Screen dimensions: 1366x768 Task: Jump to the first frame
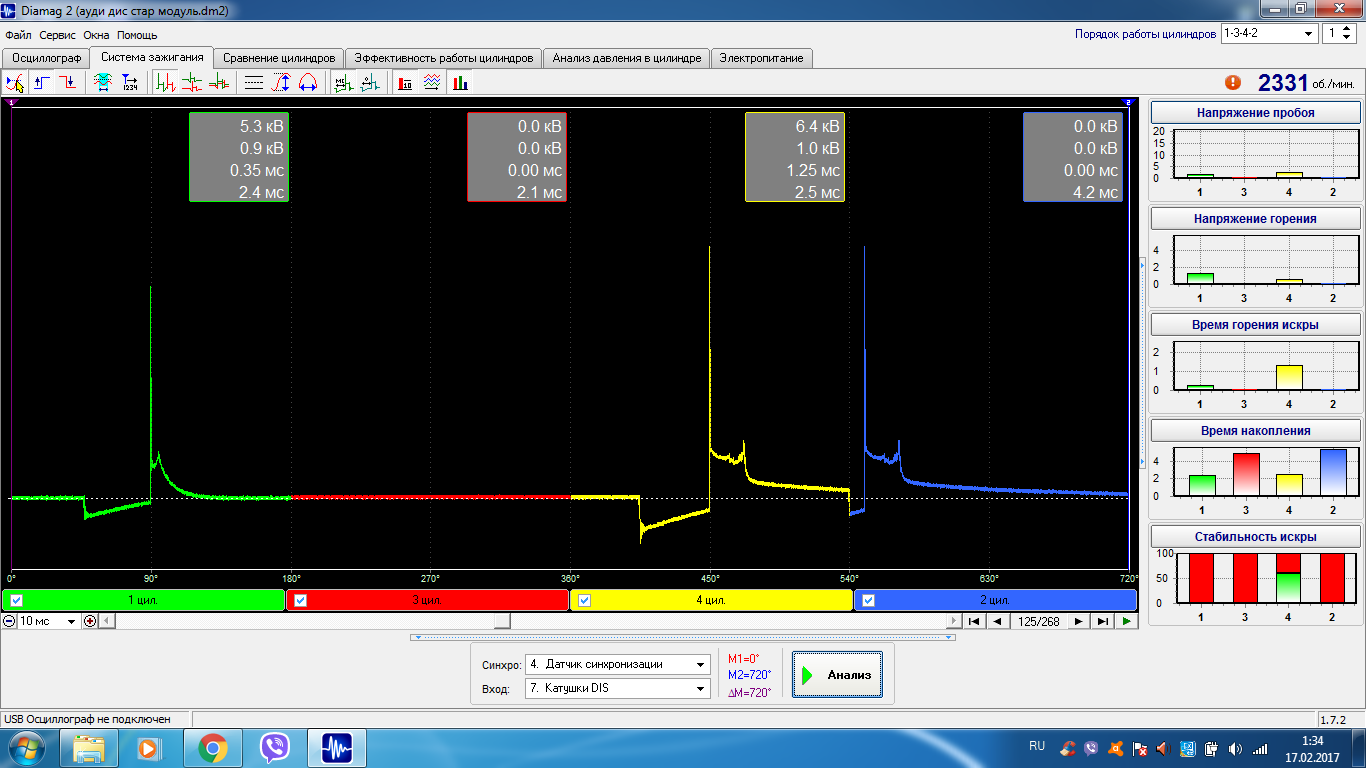(x=972, y=621)
